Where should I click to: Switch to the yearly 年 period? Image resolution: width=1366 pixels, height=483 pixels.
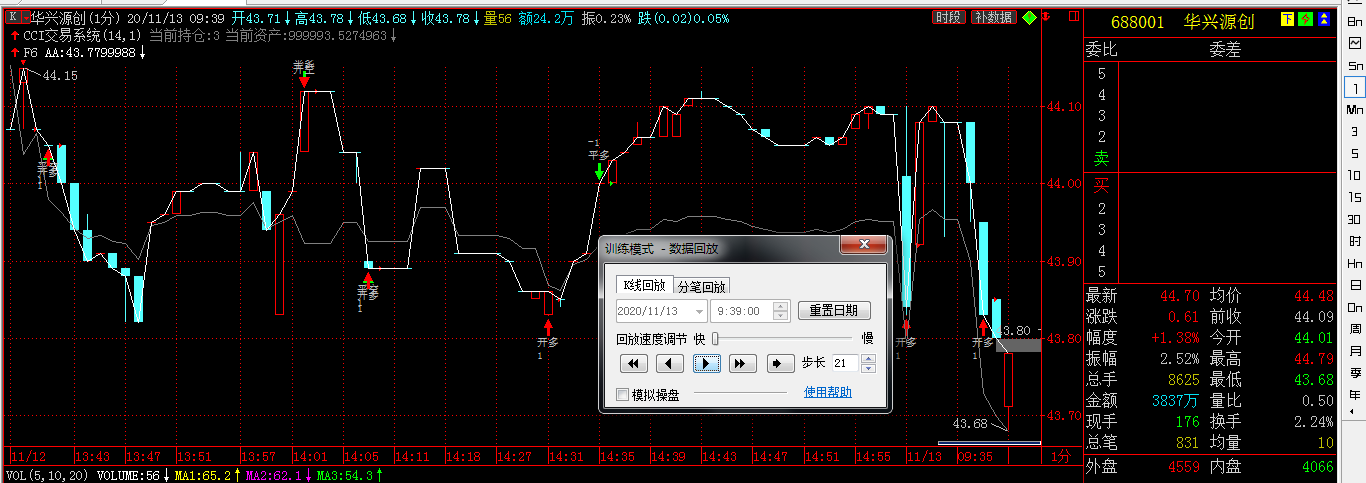pos(1355,395)
